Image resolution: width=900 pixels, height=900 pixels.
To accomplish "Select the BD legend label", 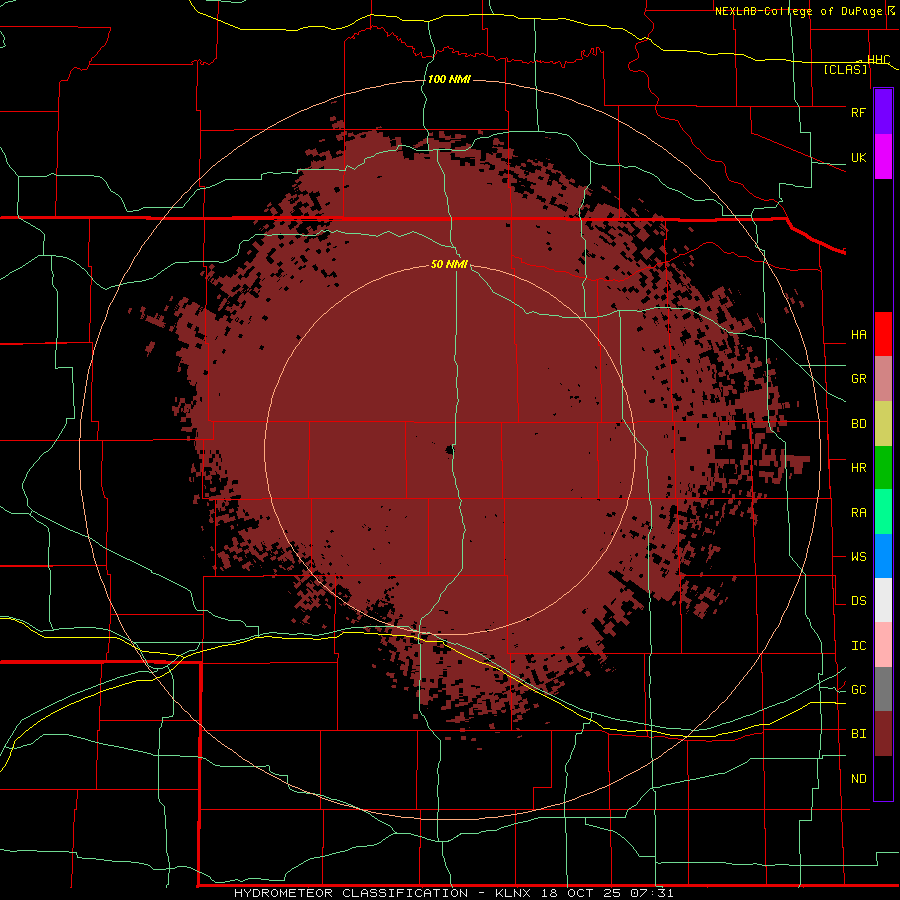I will point(859,424).
